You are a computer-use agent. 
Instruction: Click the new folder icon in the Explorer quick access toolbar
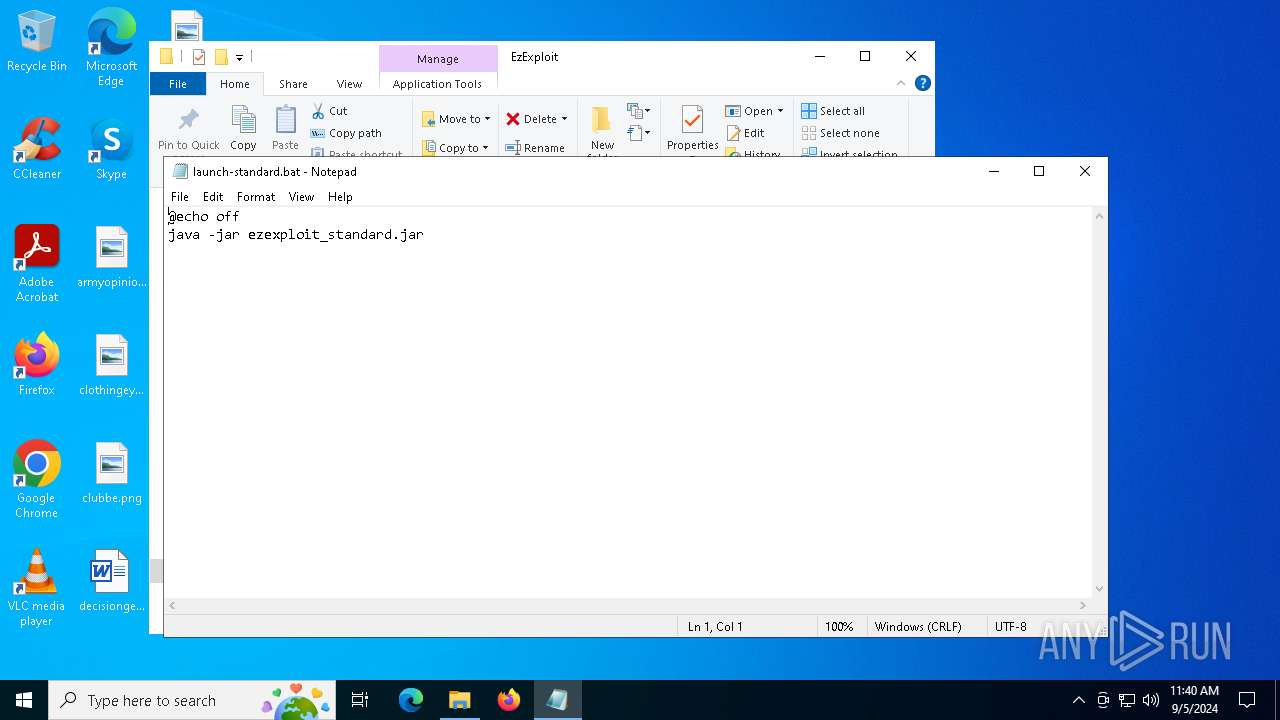[221, 57]
